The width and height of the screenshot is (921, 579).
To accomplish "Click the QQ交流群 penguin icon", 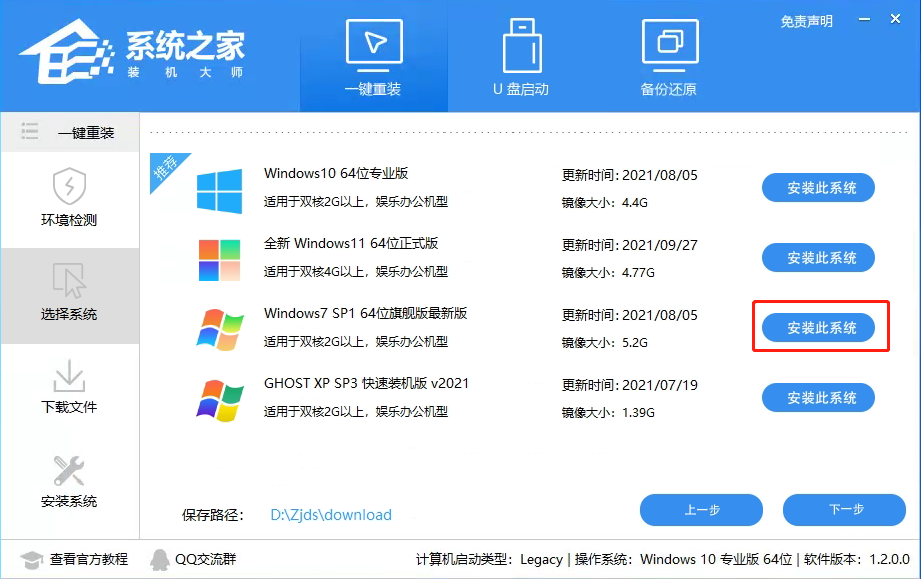I will pos(160,560).
